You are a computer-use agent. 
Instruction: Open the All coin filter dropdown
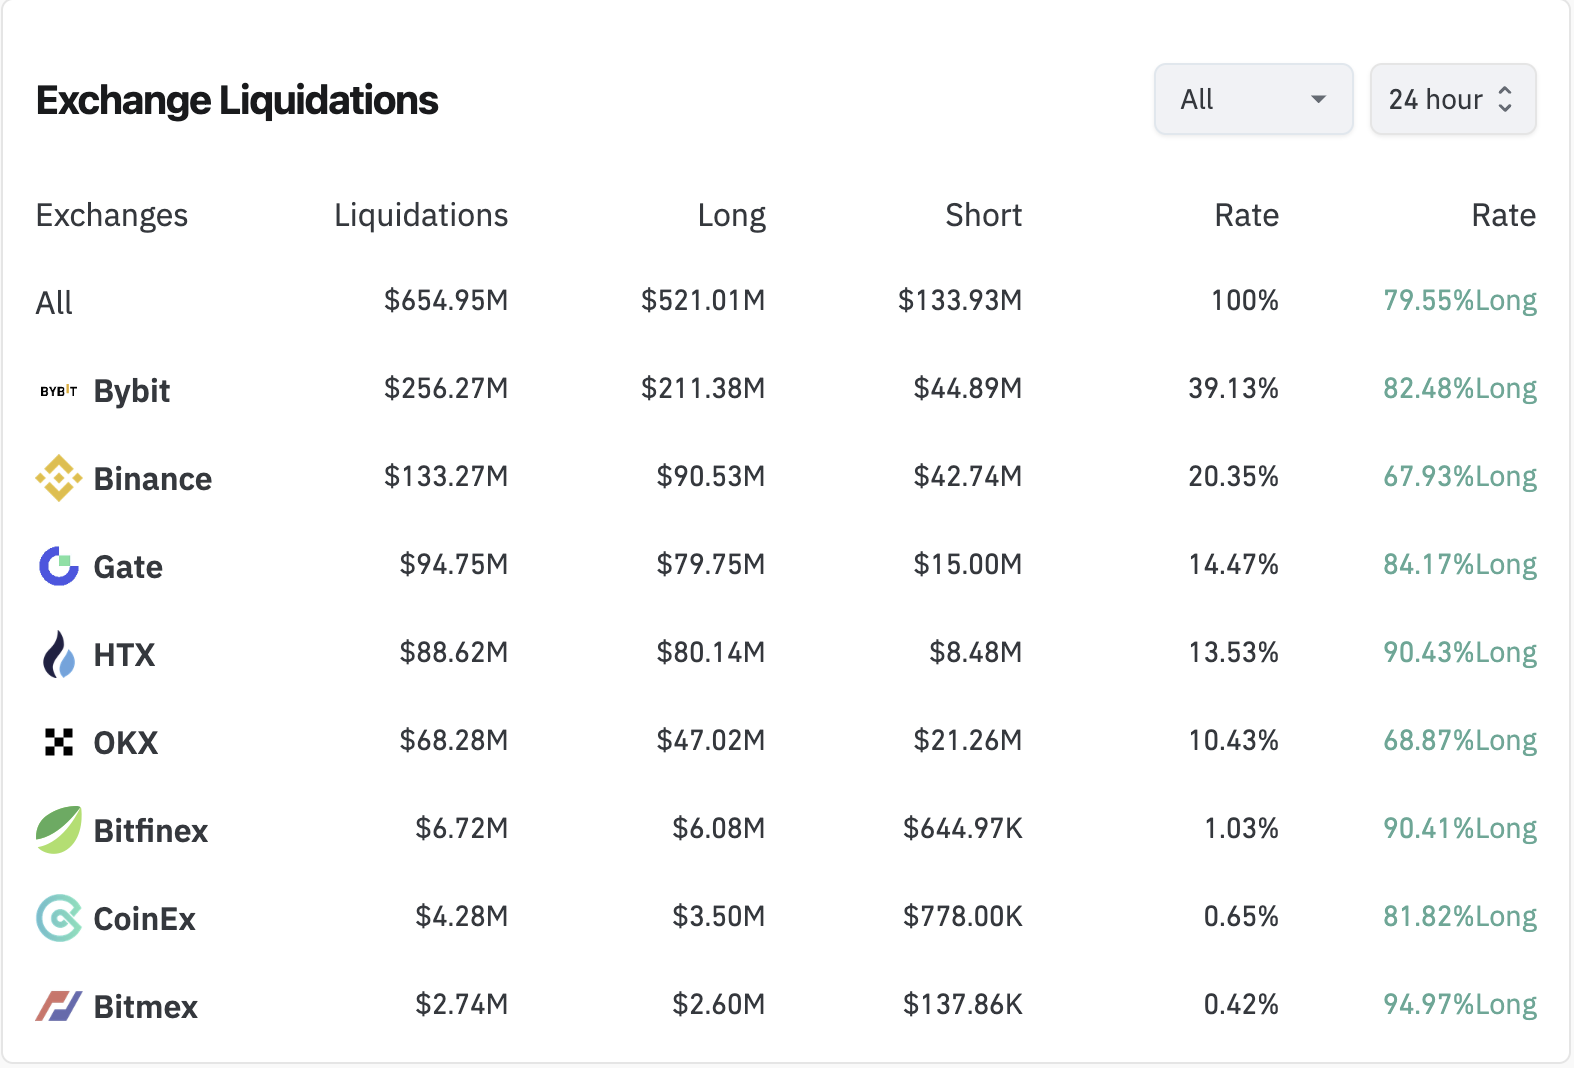pyautogui.click(x=1253, y=99)
